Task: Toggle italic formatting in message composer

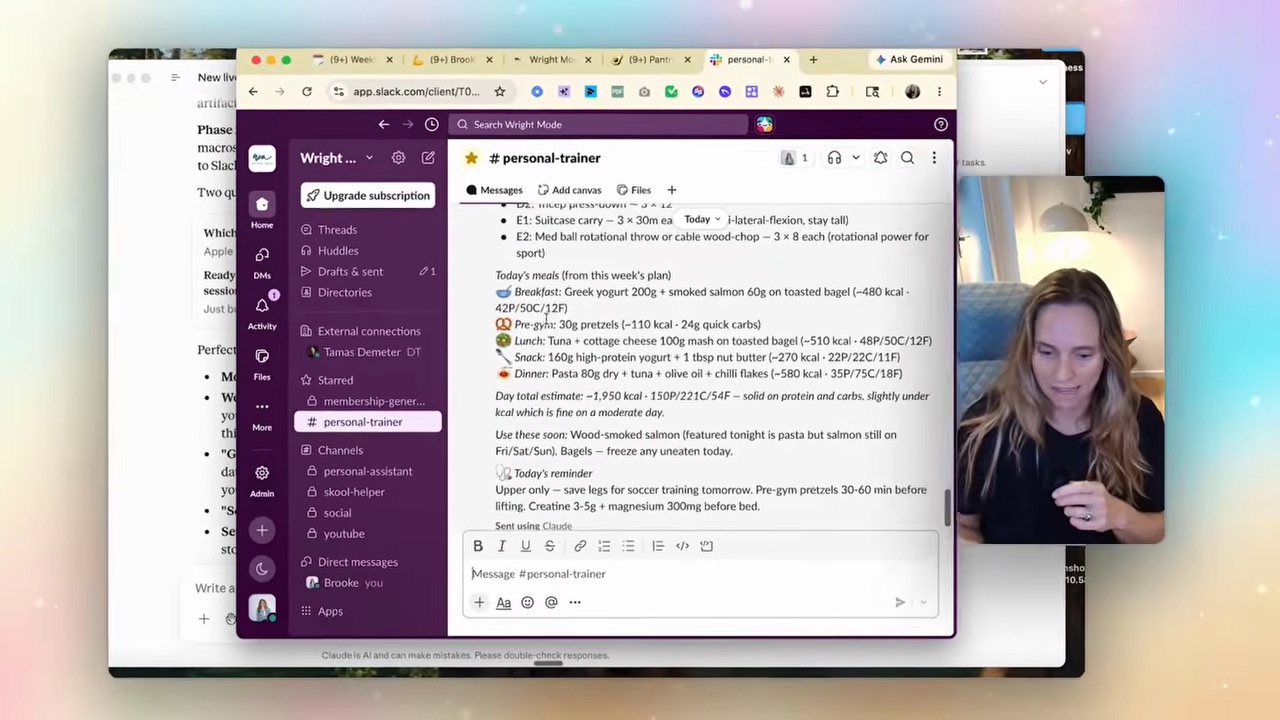Action: coord(502,546)
